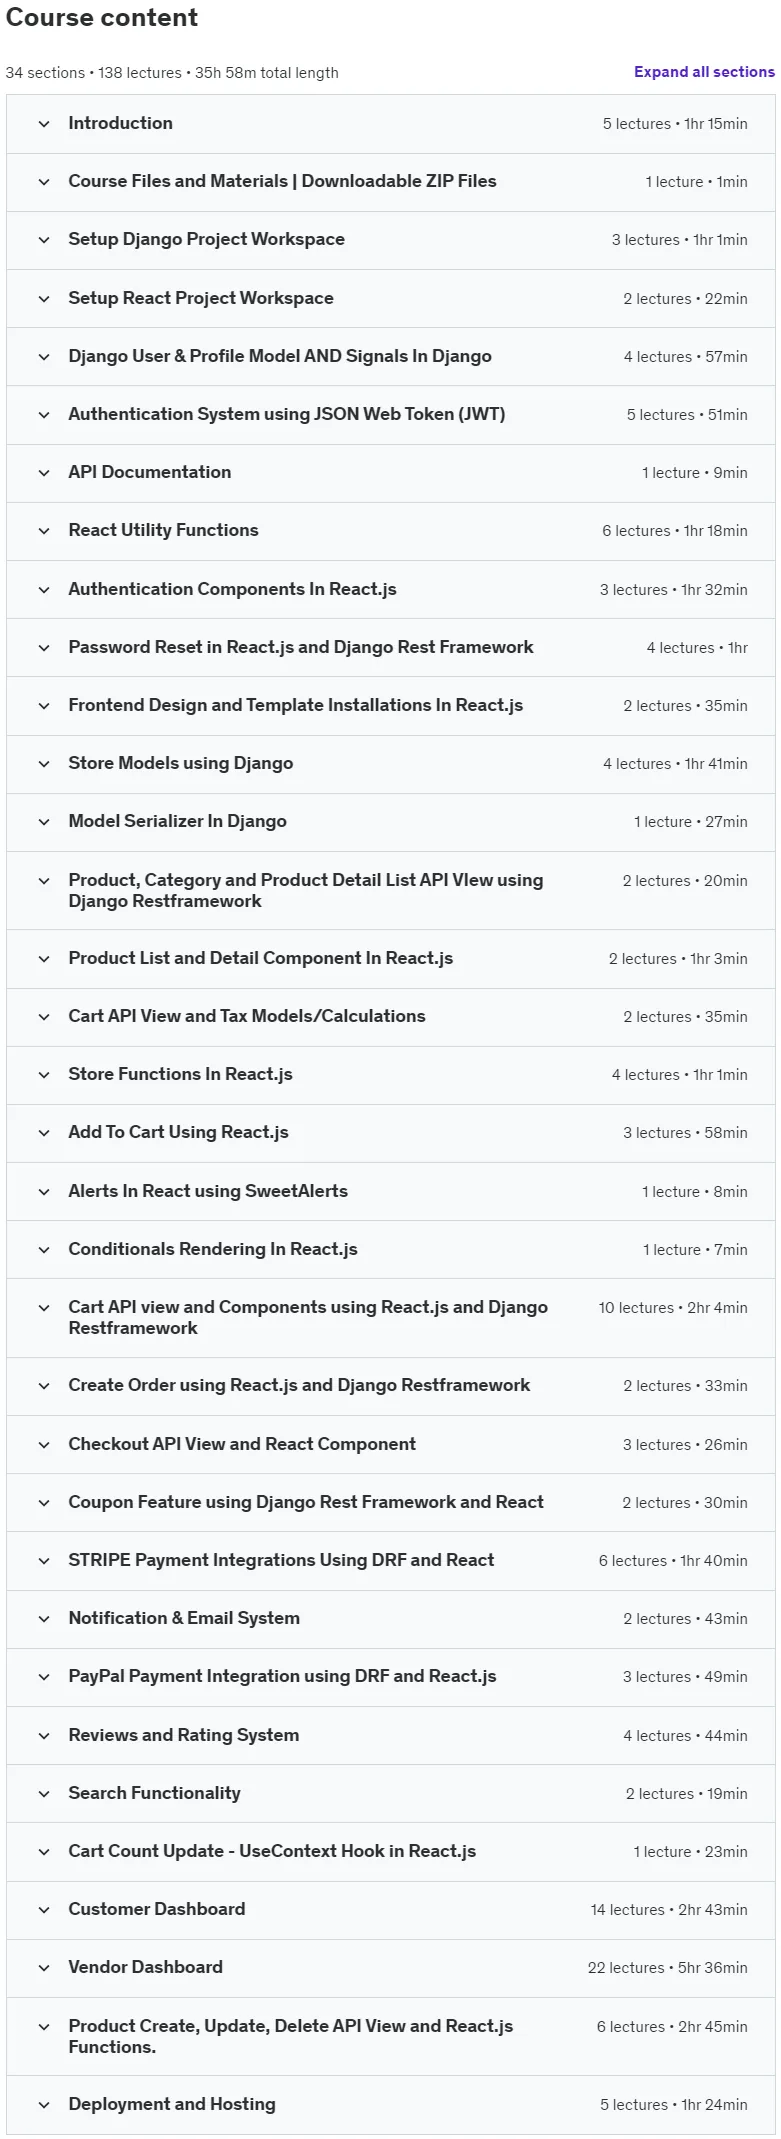Image resolution: width=781 pixels, height=2139 pixels.
Task: Expand Password Reset in React.js section title
Action: [301, 647]
